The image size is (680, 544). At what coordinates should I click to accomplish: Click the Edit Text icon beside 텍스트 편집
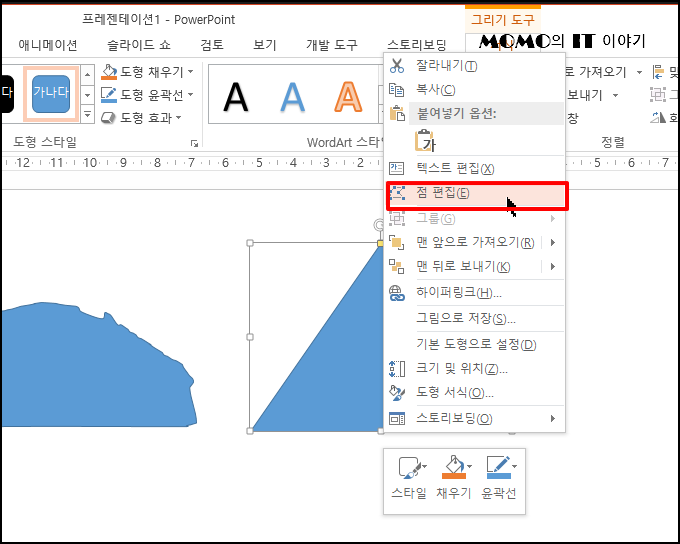397,168
